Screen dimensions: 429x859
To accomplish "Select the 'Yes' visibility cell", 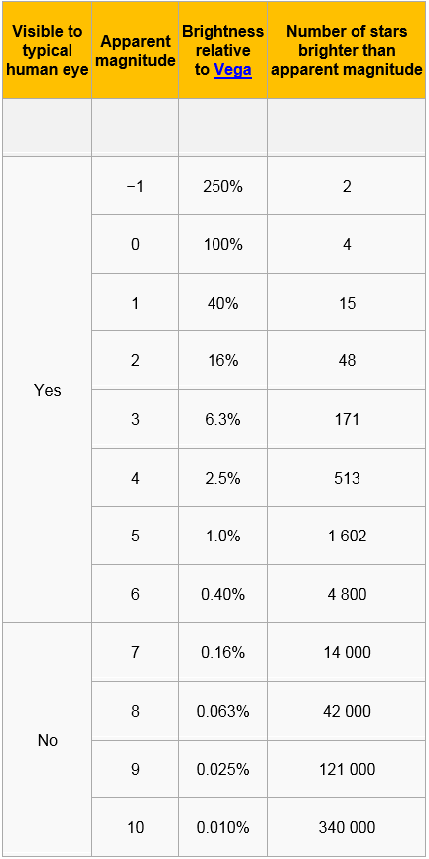I will (x=47, y=390).
